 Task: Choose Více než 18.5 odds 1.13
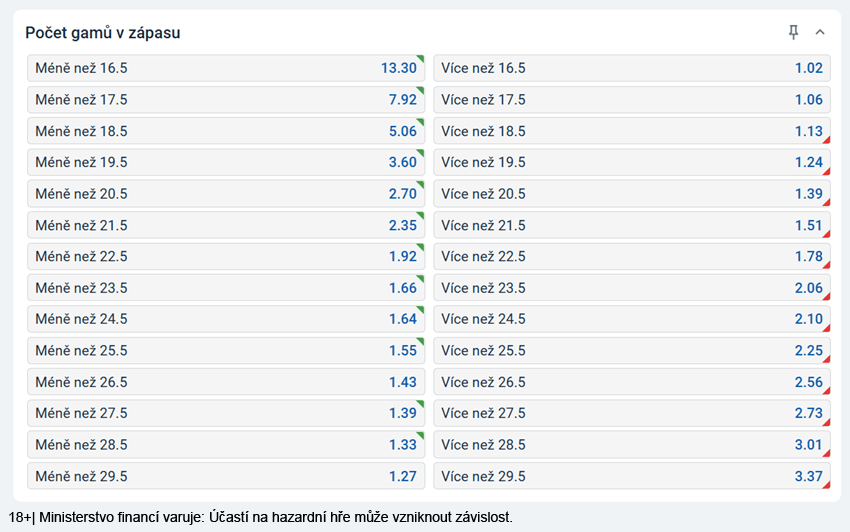coord(631,131)
